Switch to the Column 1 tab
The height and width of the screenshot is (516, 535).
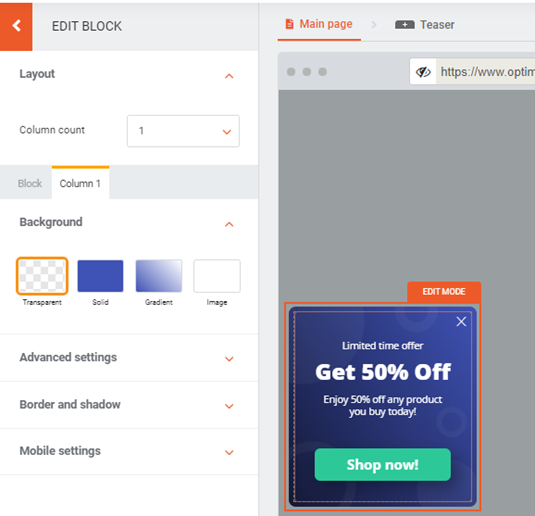[x=80, y=183]
